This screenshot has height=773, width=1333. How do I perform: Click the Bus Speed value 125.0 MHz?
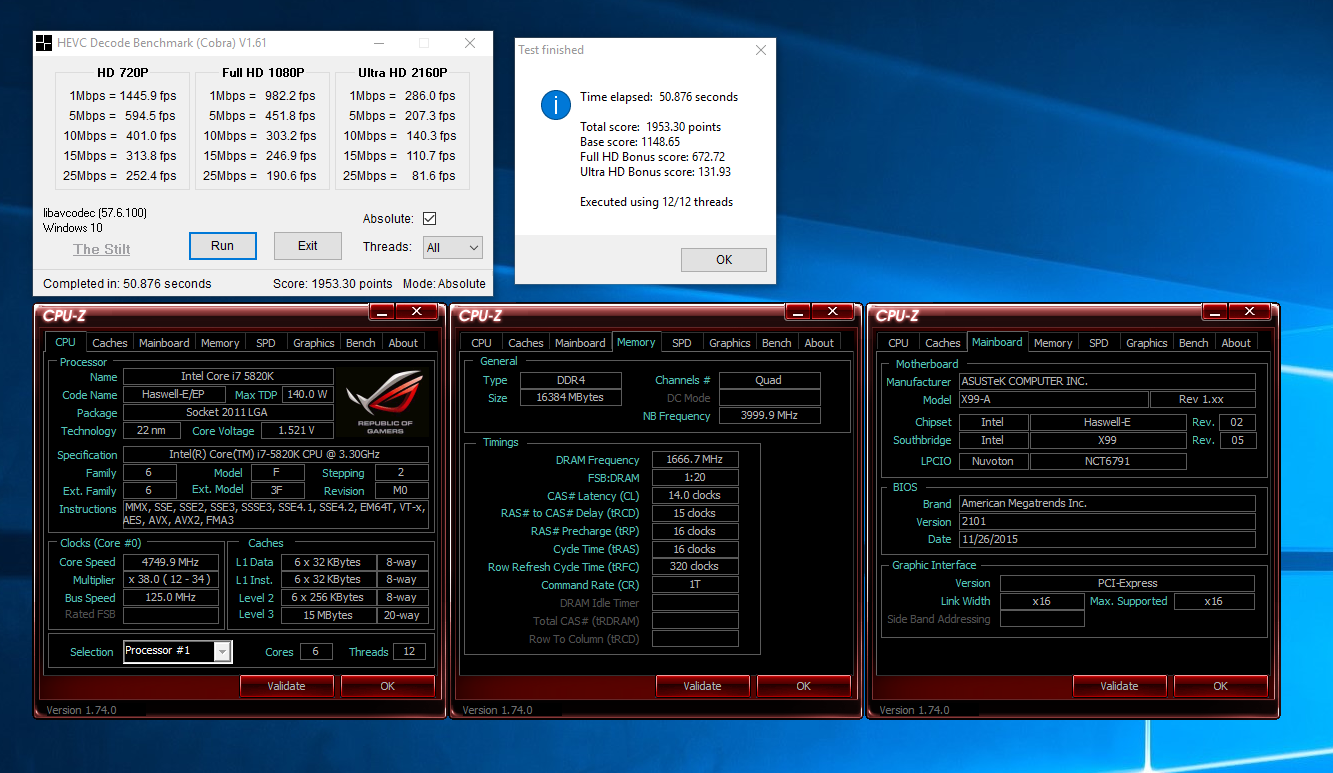[x=171, y=597]
